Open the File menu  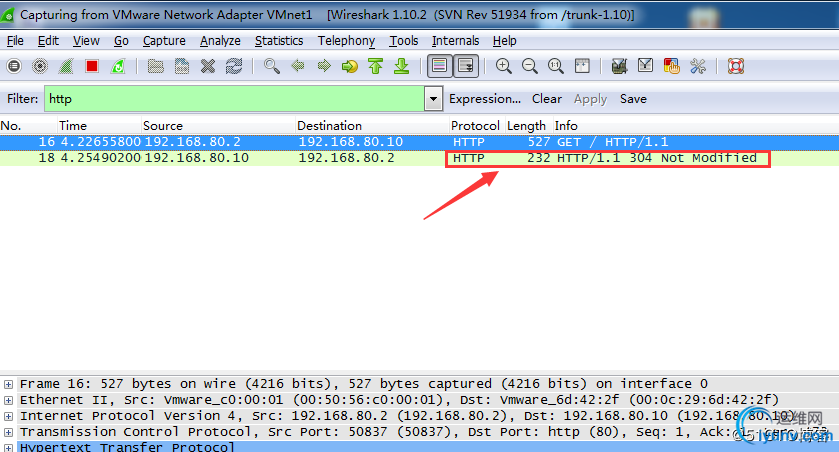[15, 41]
